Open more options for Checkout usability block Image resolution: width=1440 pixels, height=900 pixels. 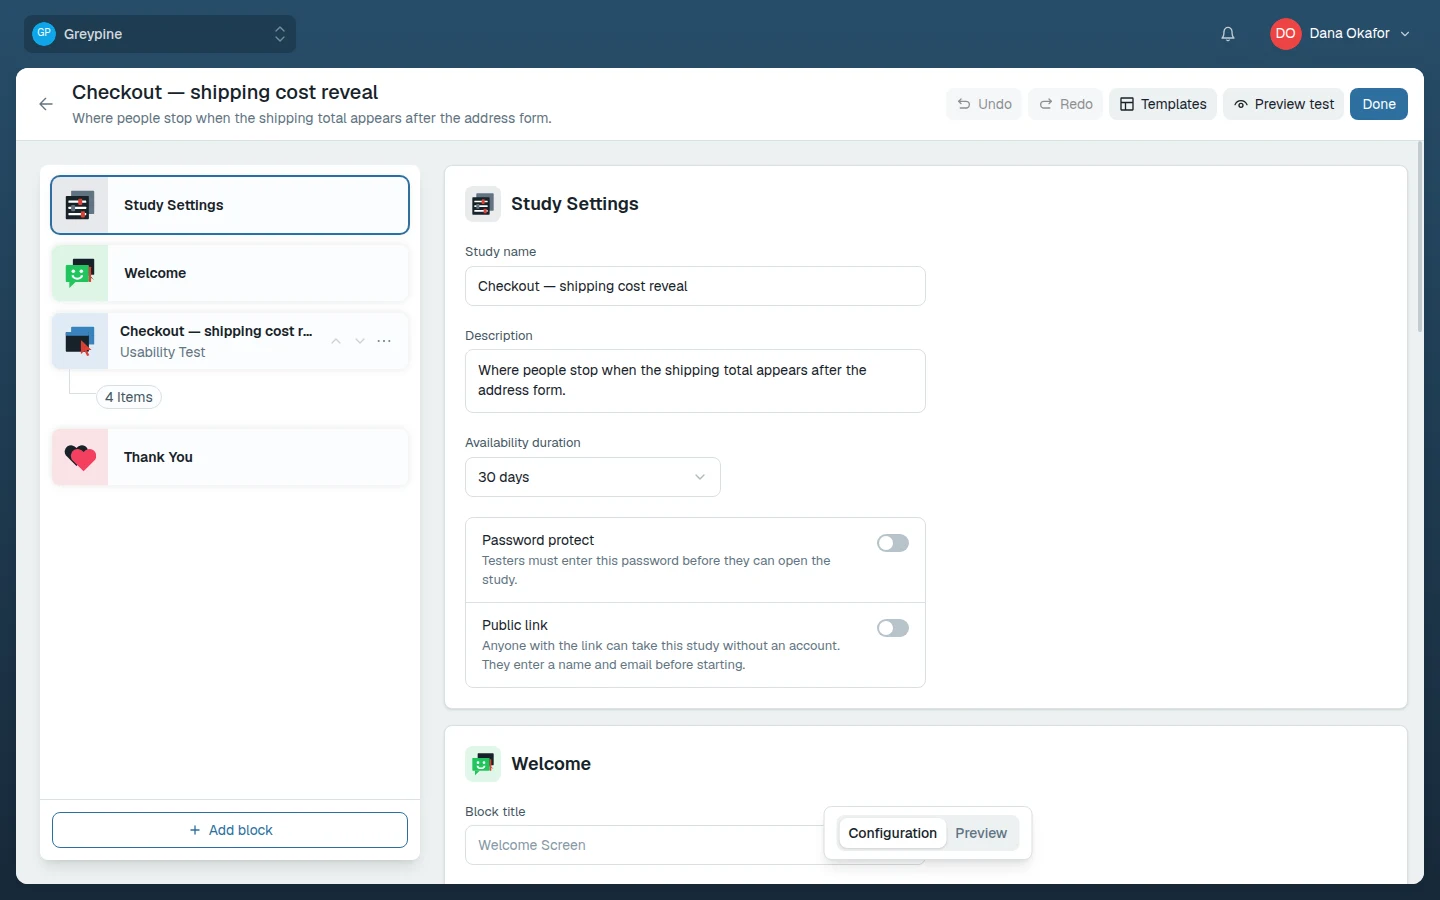click(384, 341)
